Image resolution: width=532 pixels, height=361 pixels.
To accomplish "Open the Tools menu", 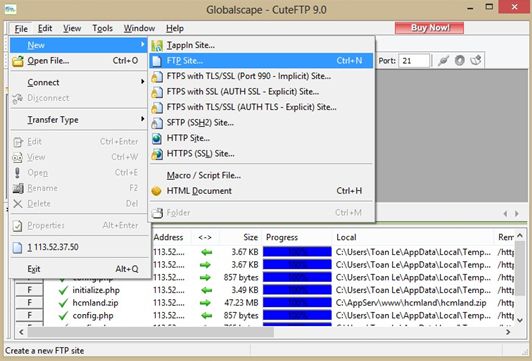I will tap(102, 28).
